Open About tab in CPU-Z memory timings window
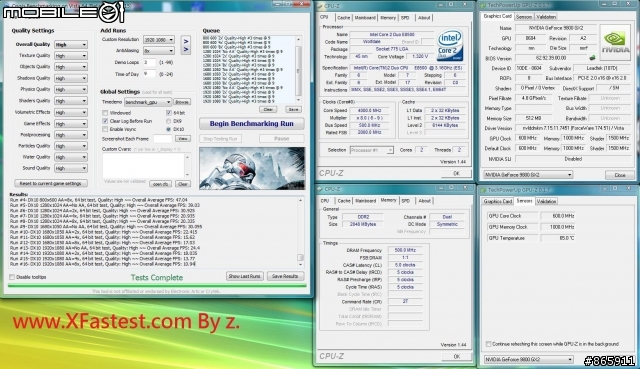Viewport: 640px width, 369px height. point(424,201)
